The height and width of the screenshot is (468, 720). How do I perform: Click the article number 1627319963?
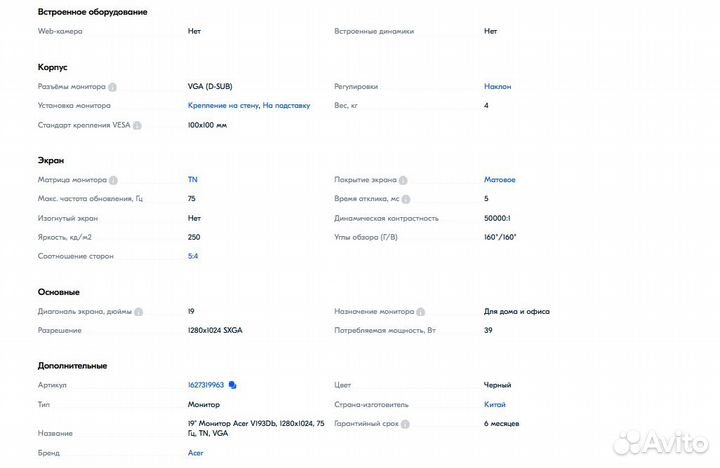click(x=205, y=385)
